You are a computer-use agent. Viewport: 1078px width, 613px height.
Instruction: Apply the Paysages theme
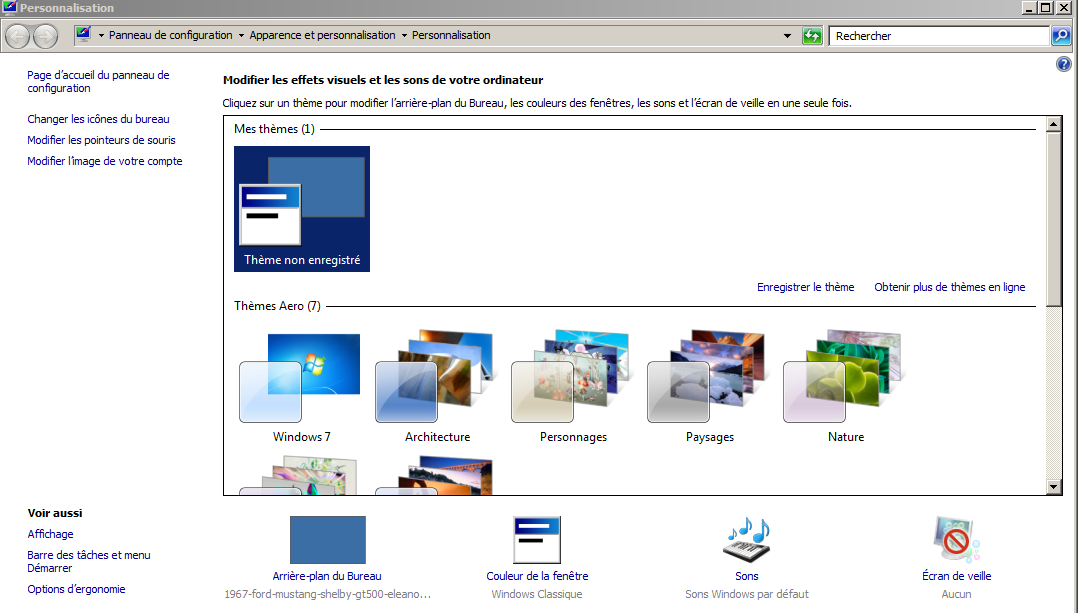point(710,388)
